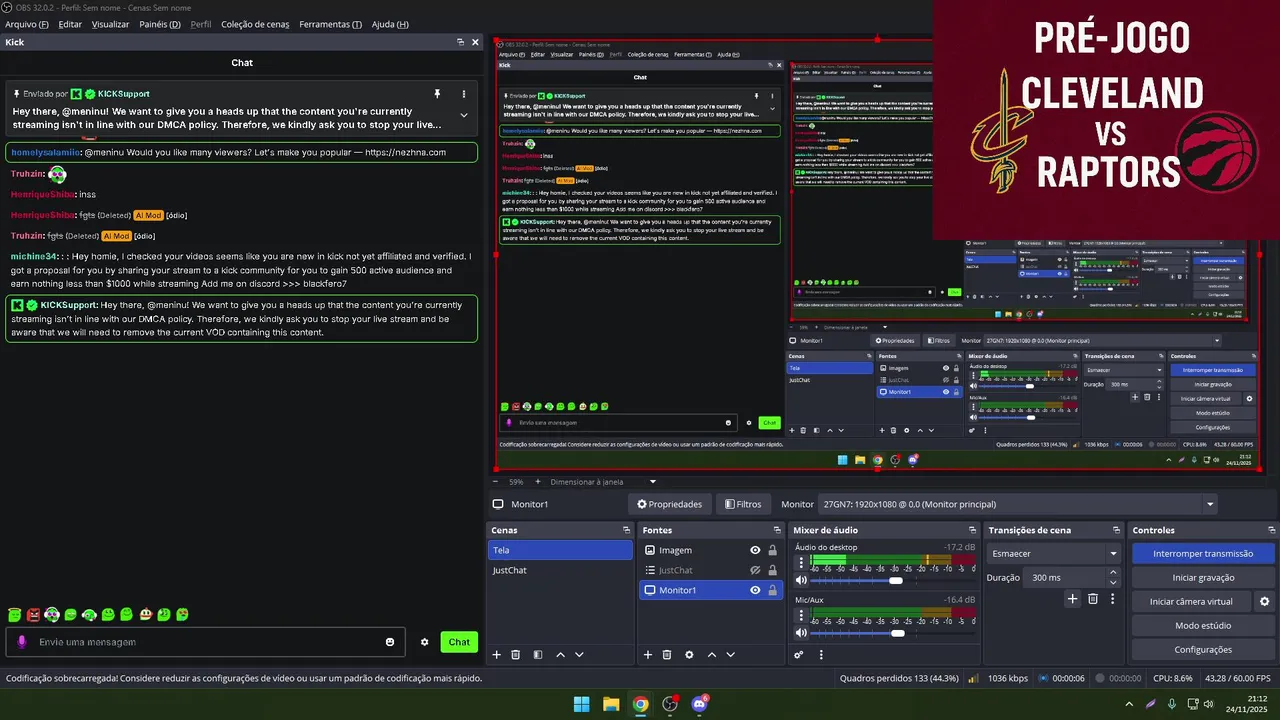Toggle lock on Imagem source
Image resolution: width=1280 pixels, height=720 pixels.
(x=772, y=550)
